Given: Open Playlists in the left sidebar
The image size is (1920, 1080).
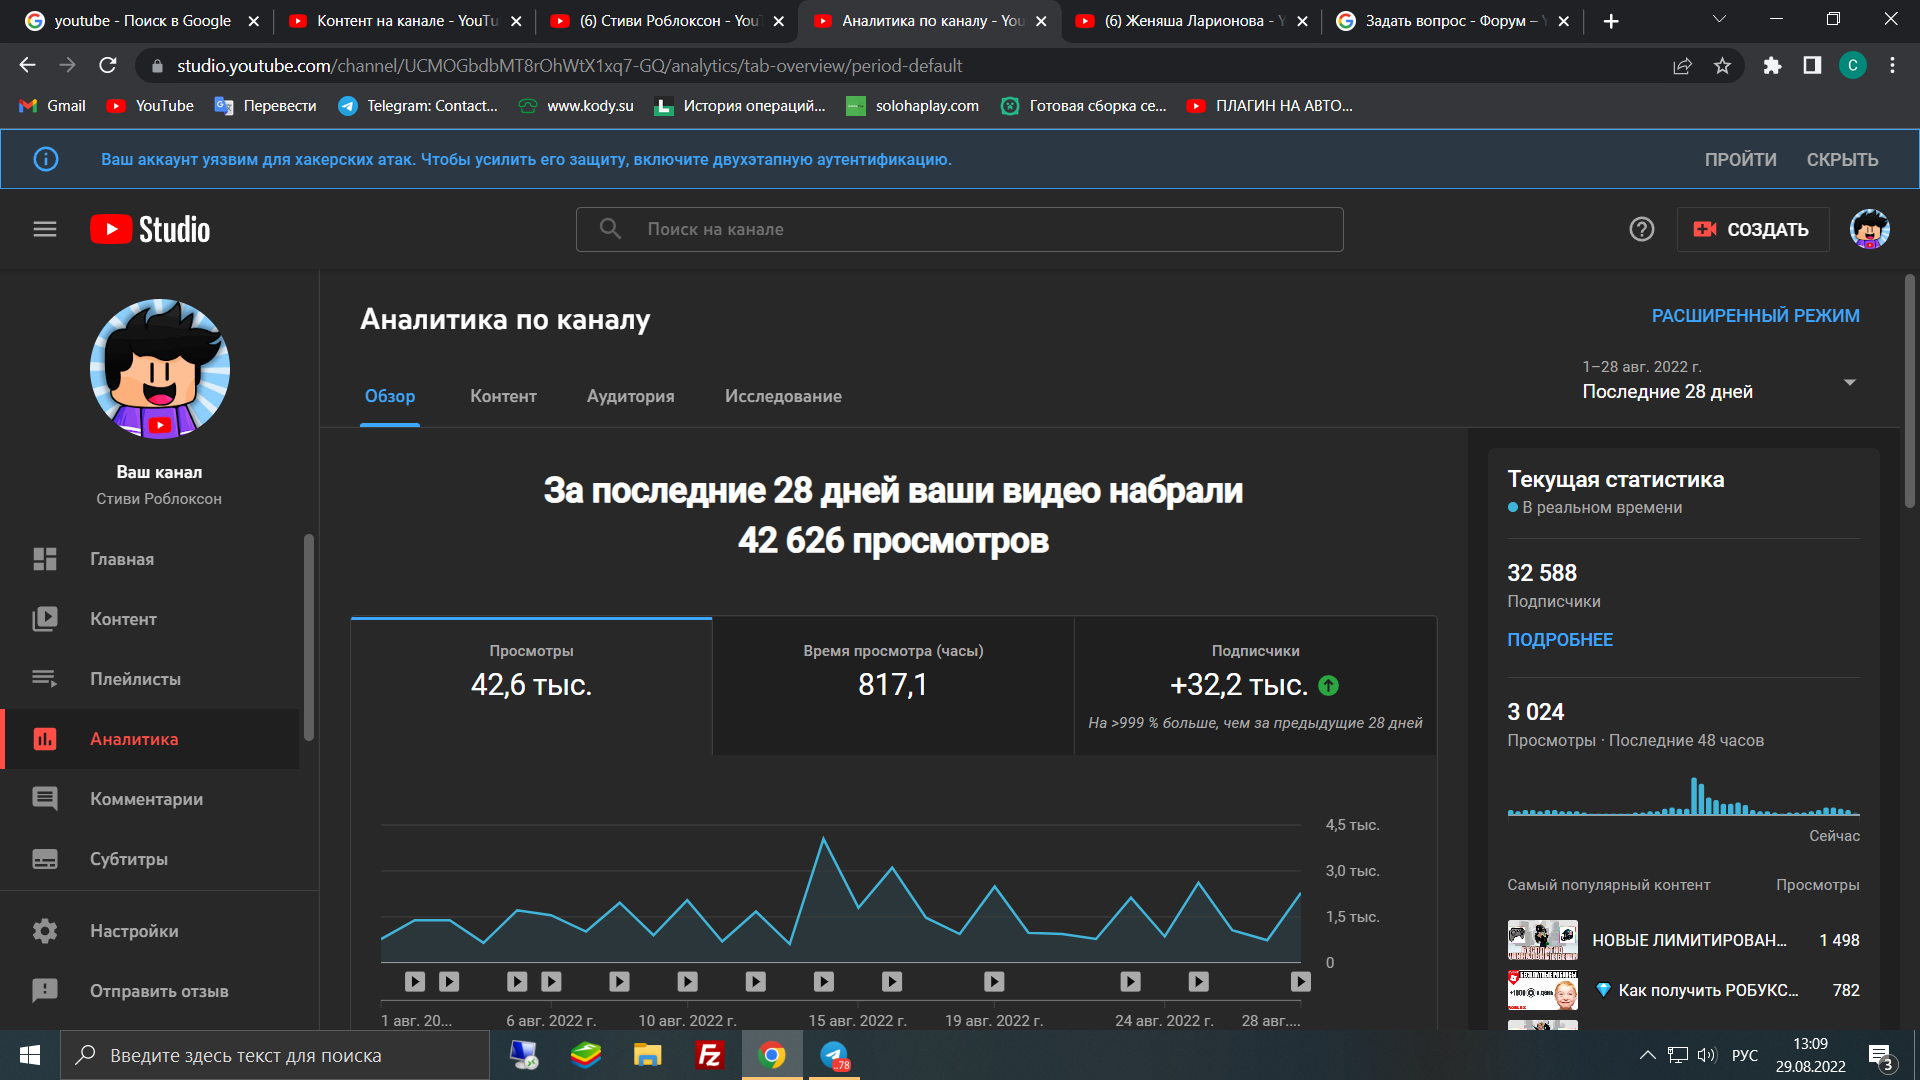Looking at the screenshot, I should click(x=135, y=679).
